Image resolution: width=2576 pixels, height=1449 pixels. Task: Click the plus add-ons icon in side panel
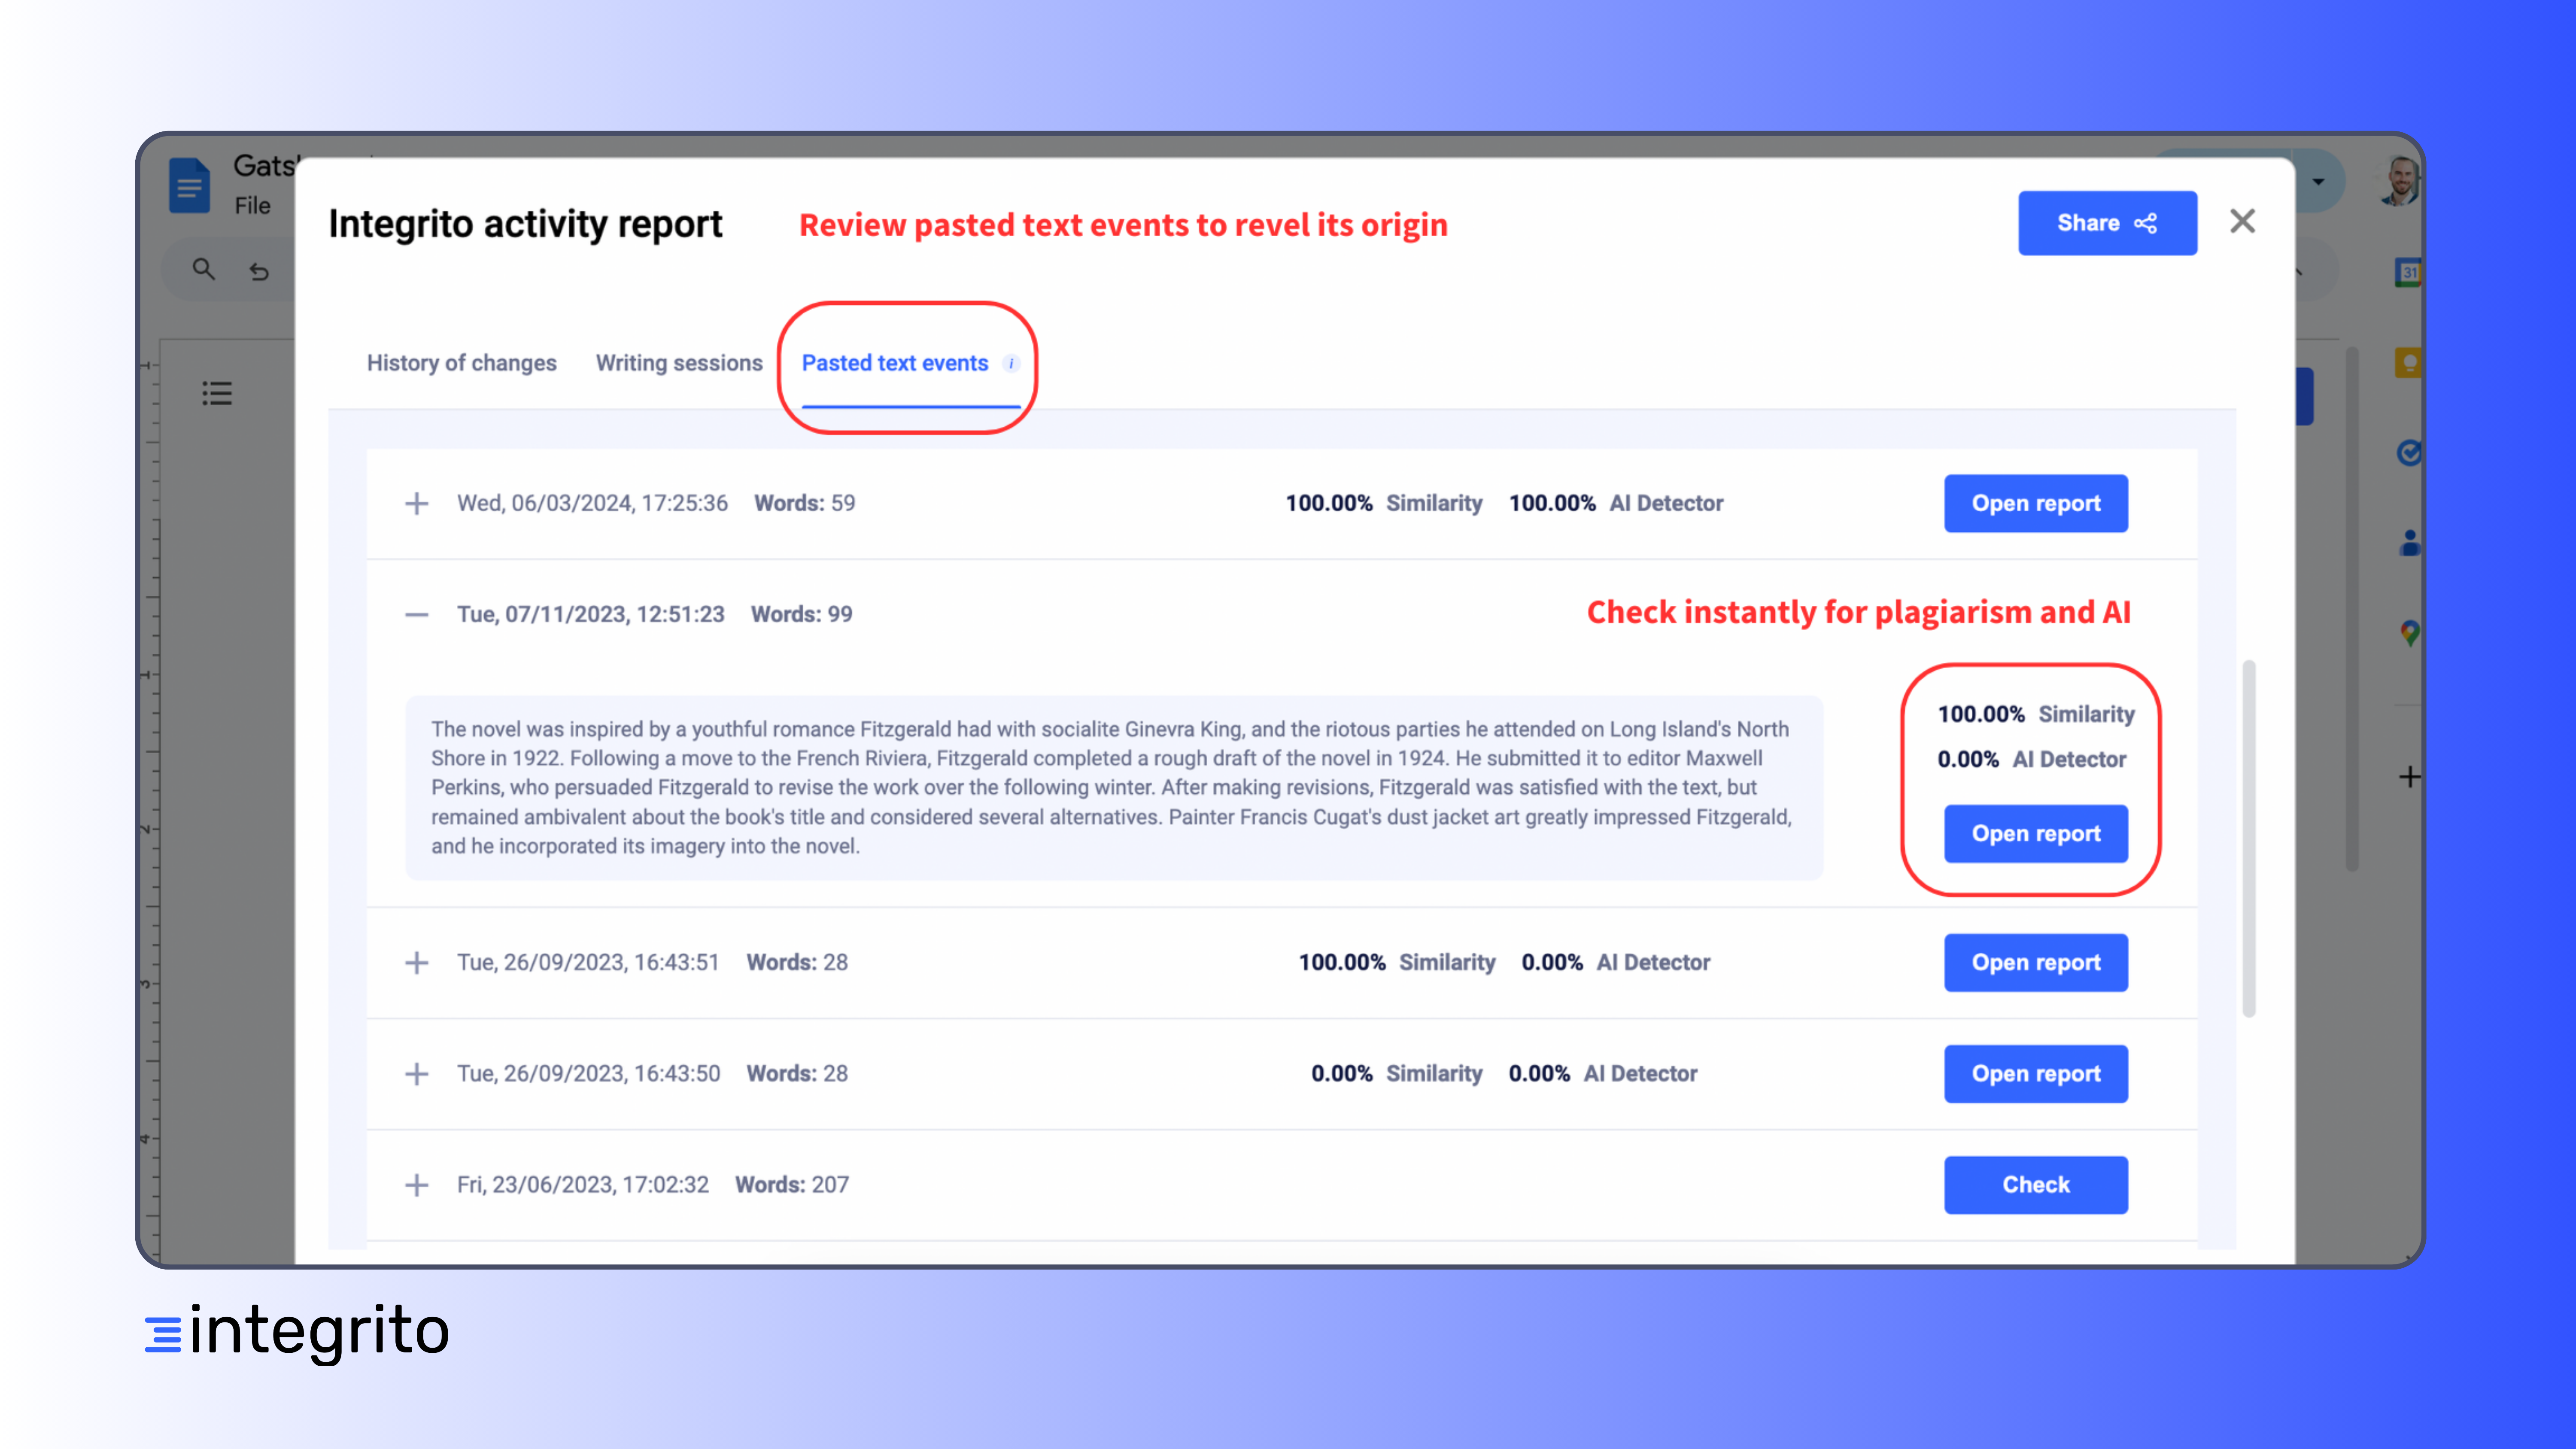click(2409, 777)
